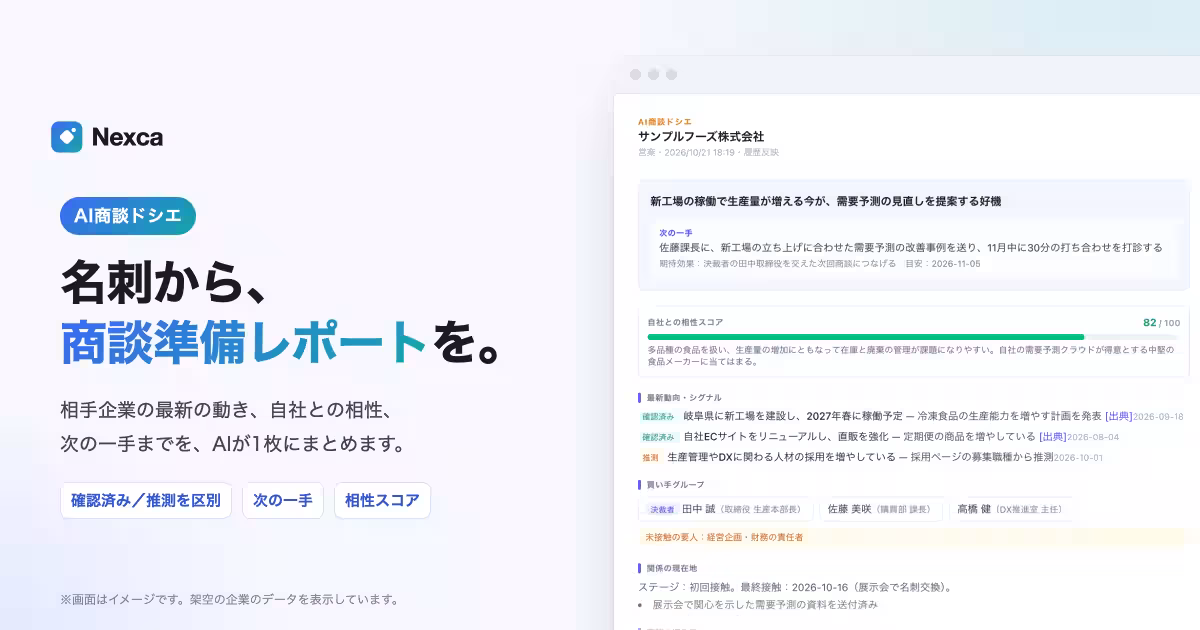Click the first window control dot

(635, 74)
